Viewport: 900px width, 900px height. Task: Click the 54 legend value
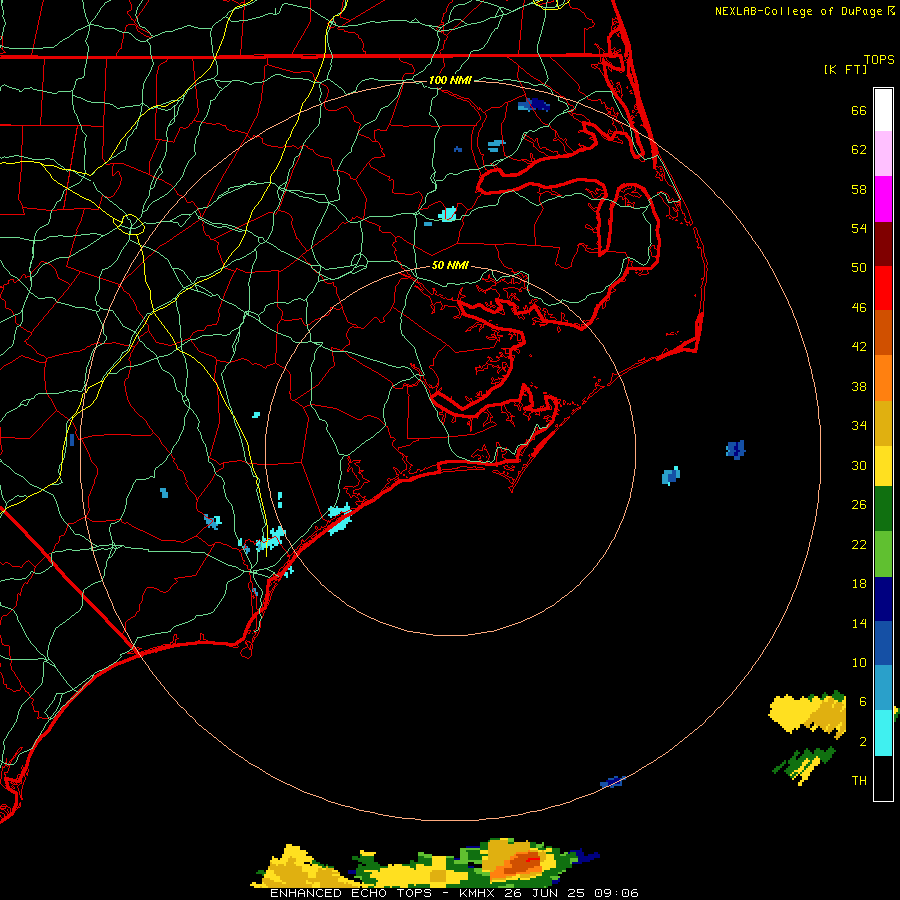(859, 228)
